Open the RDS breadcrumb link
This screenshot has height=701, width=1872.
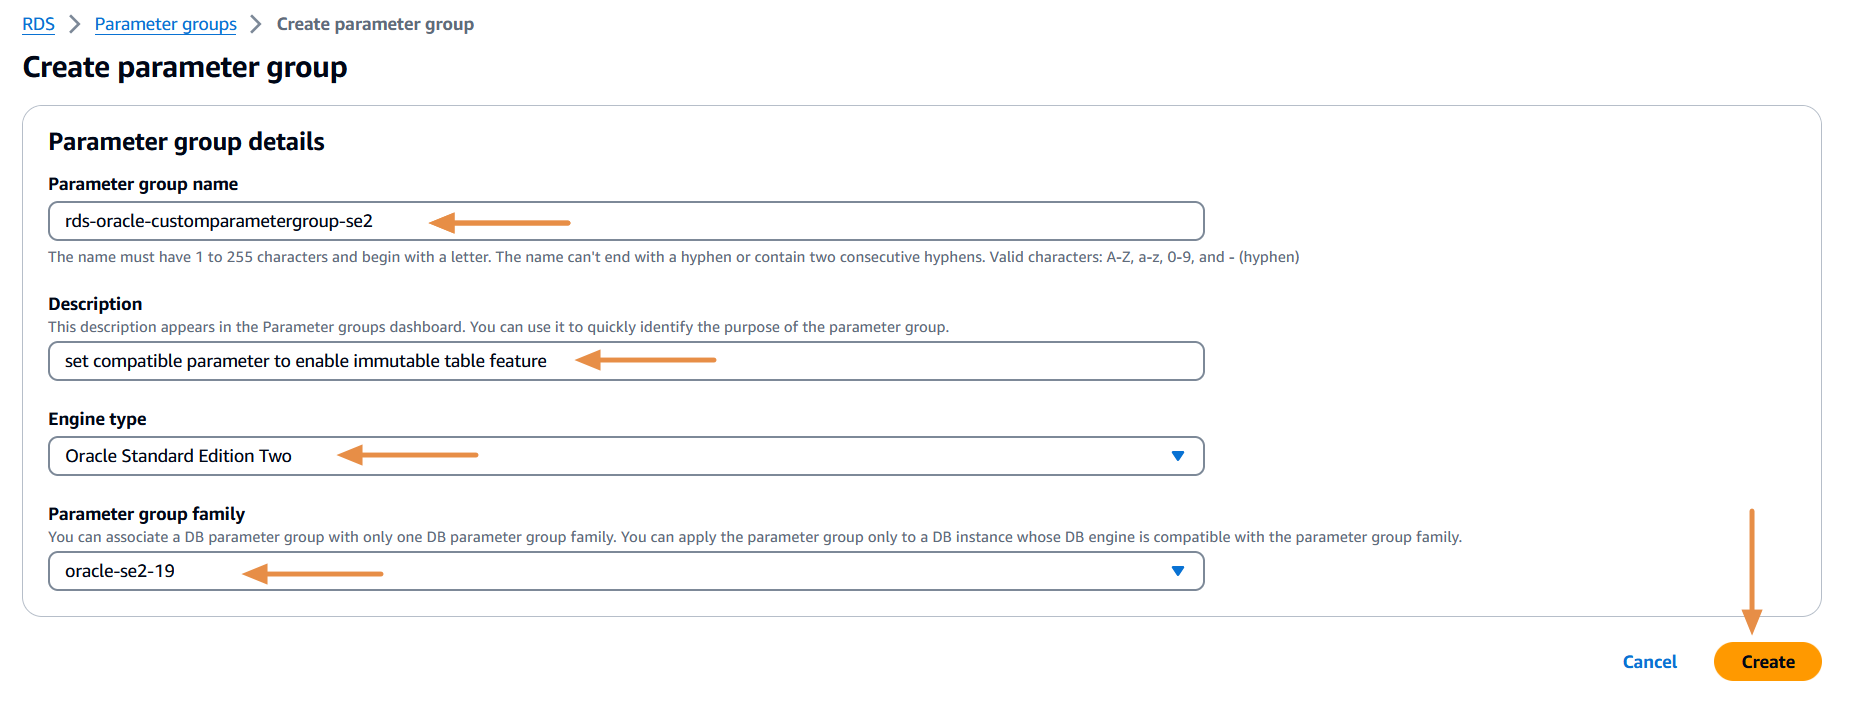tap(38, 24)
